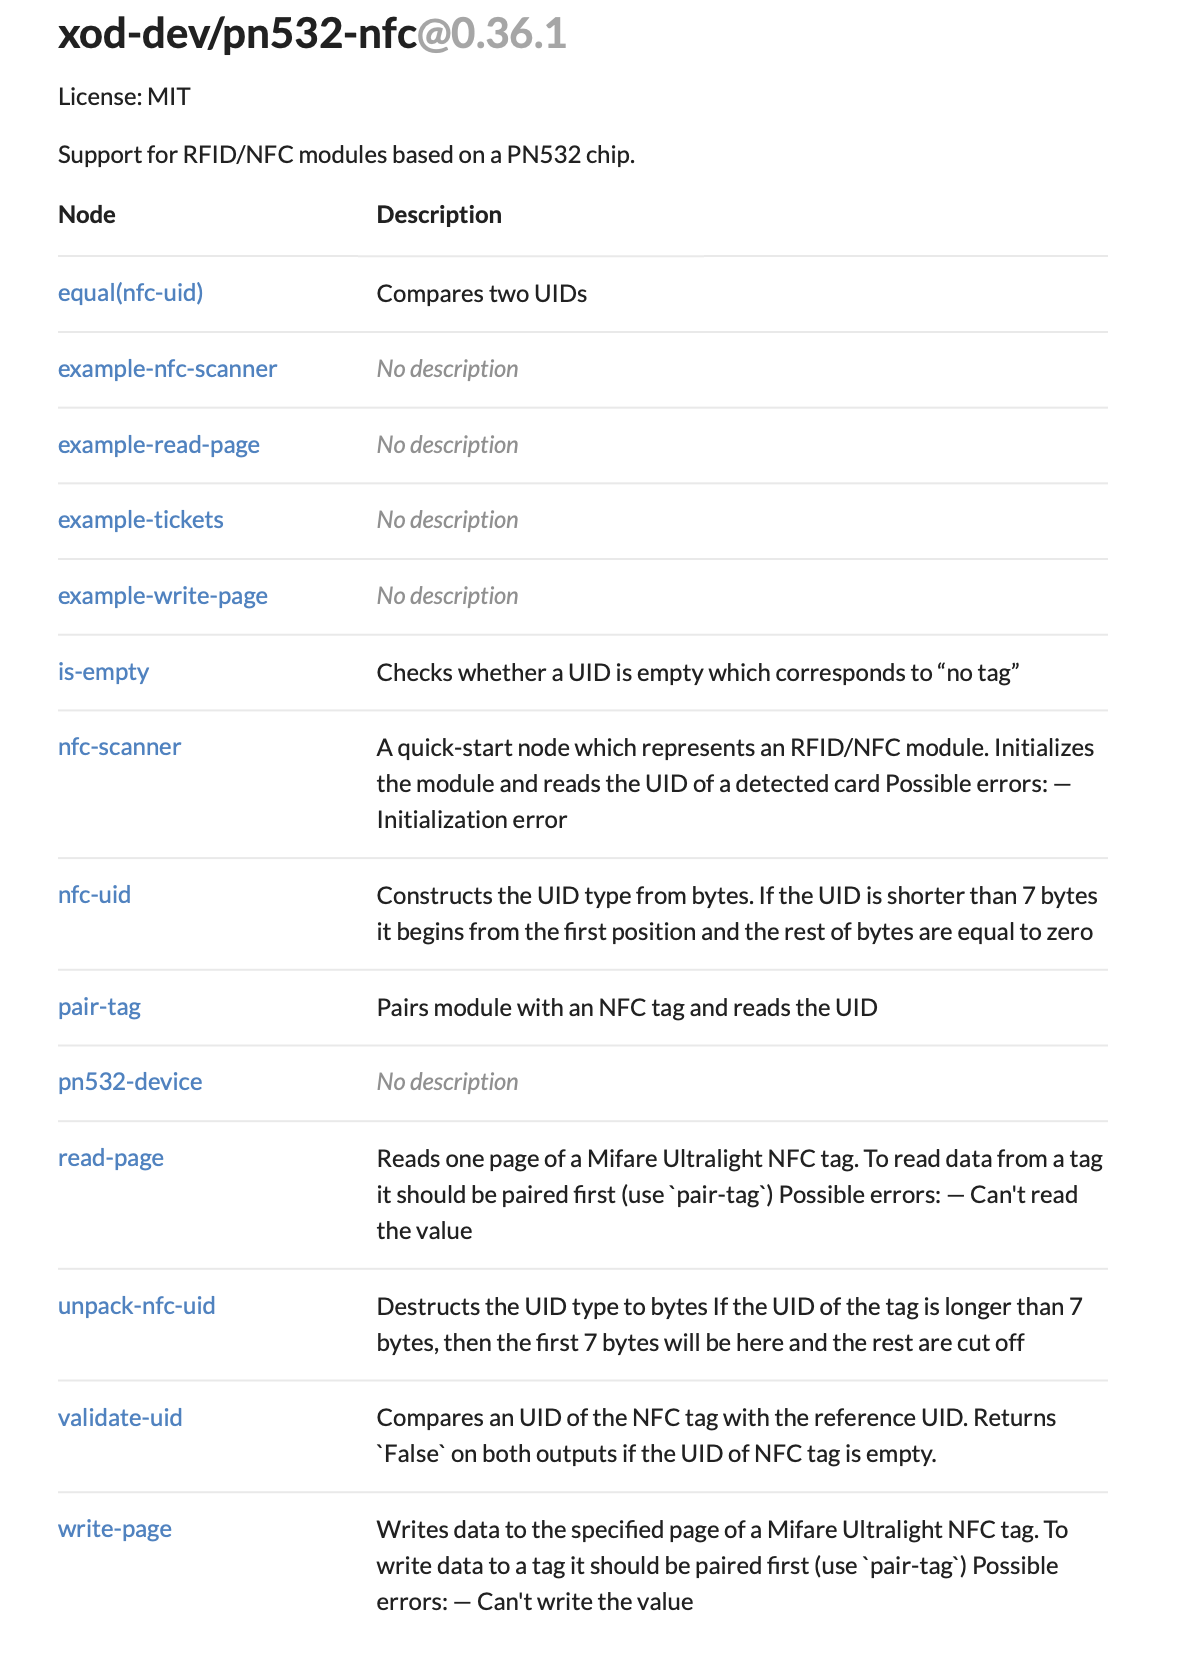Open the example-nfc-scanner node page
The height and width of the screenshot is (1674, 1198).
pyautogui.click(x=167, y=369)
